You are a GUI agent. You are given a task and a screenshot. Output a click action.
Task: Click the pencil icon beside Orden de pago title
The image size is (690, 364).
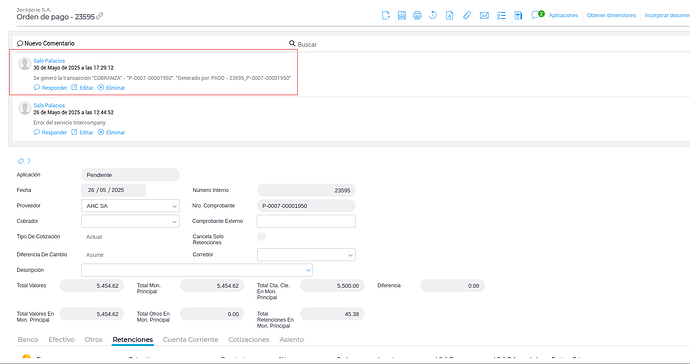[x=100, y=16]
